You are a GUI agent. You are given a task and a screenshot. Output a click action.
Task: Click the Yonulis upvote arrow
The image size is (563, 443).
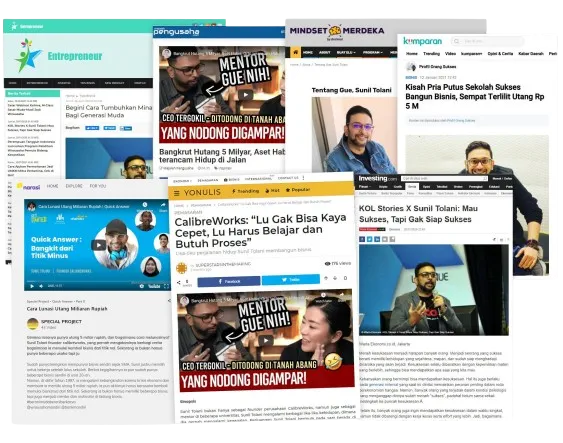point(326,278)
